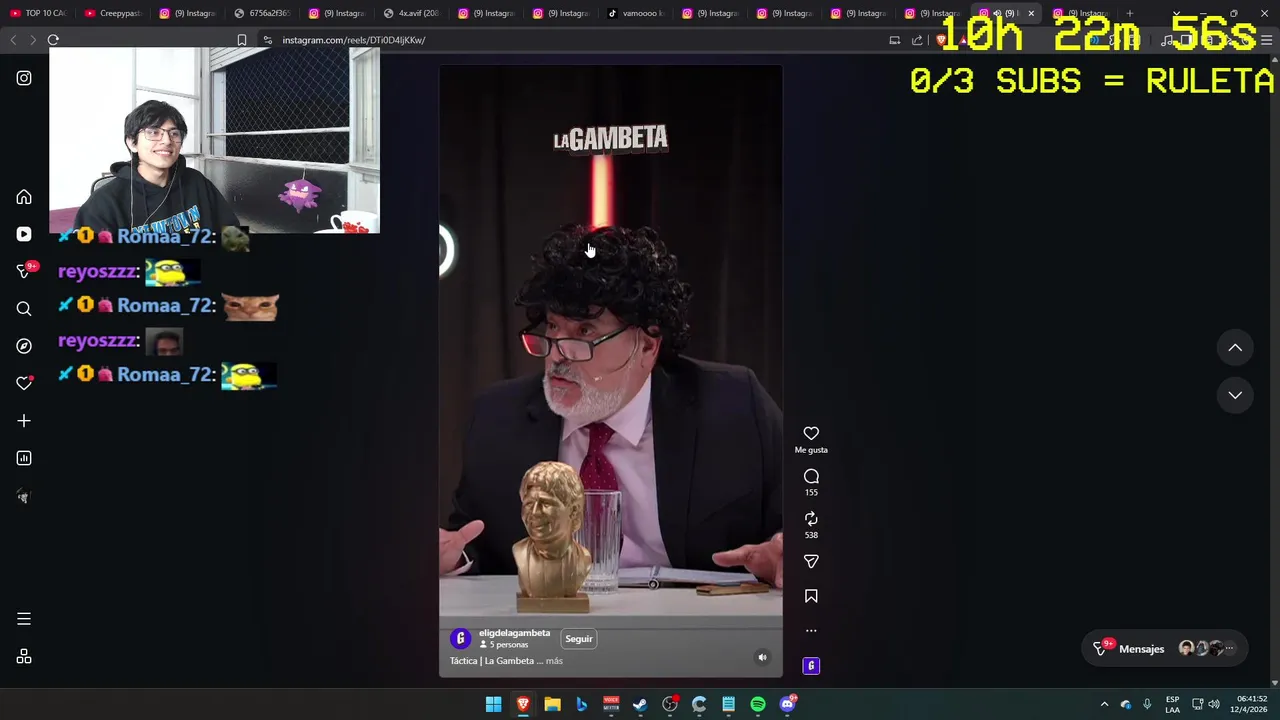The width and height of the screenshot is (1280, 720).
Task: Open a new browser tab
Action: click(1129, 13)
